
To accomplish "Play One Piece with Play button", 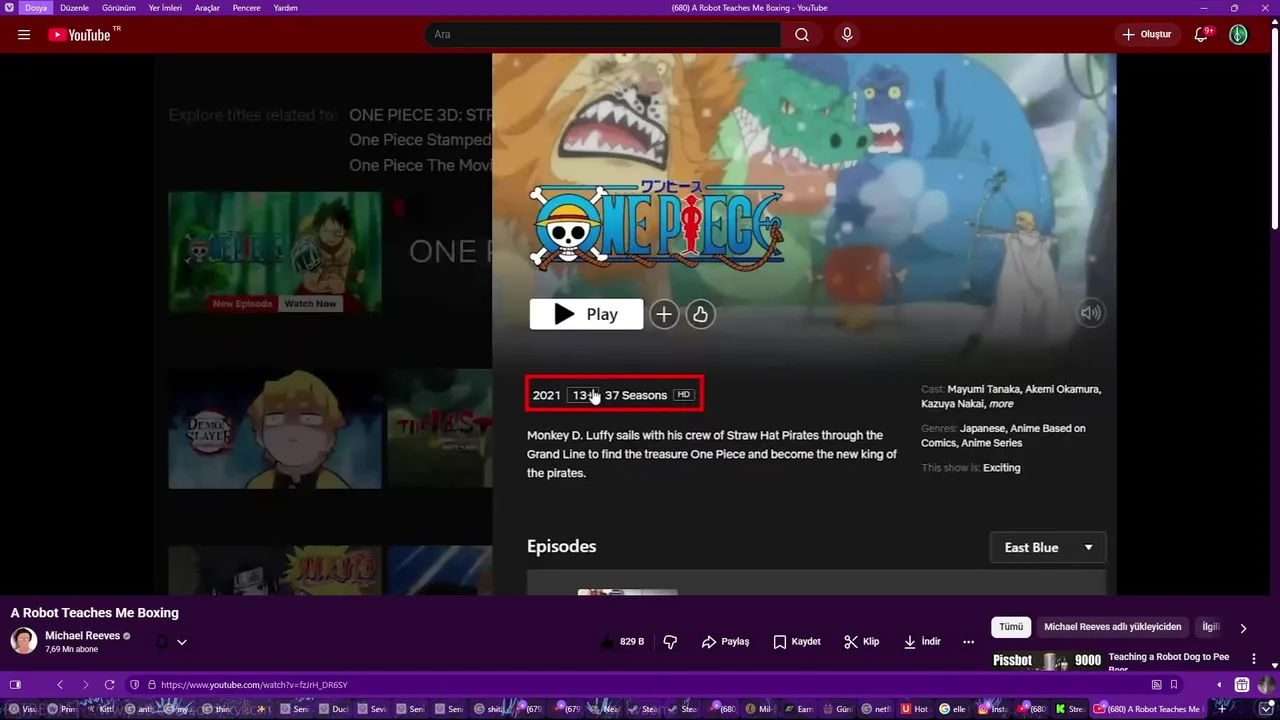I will (586, 314).
